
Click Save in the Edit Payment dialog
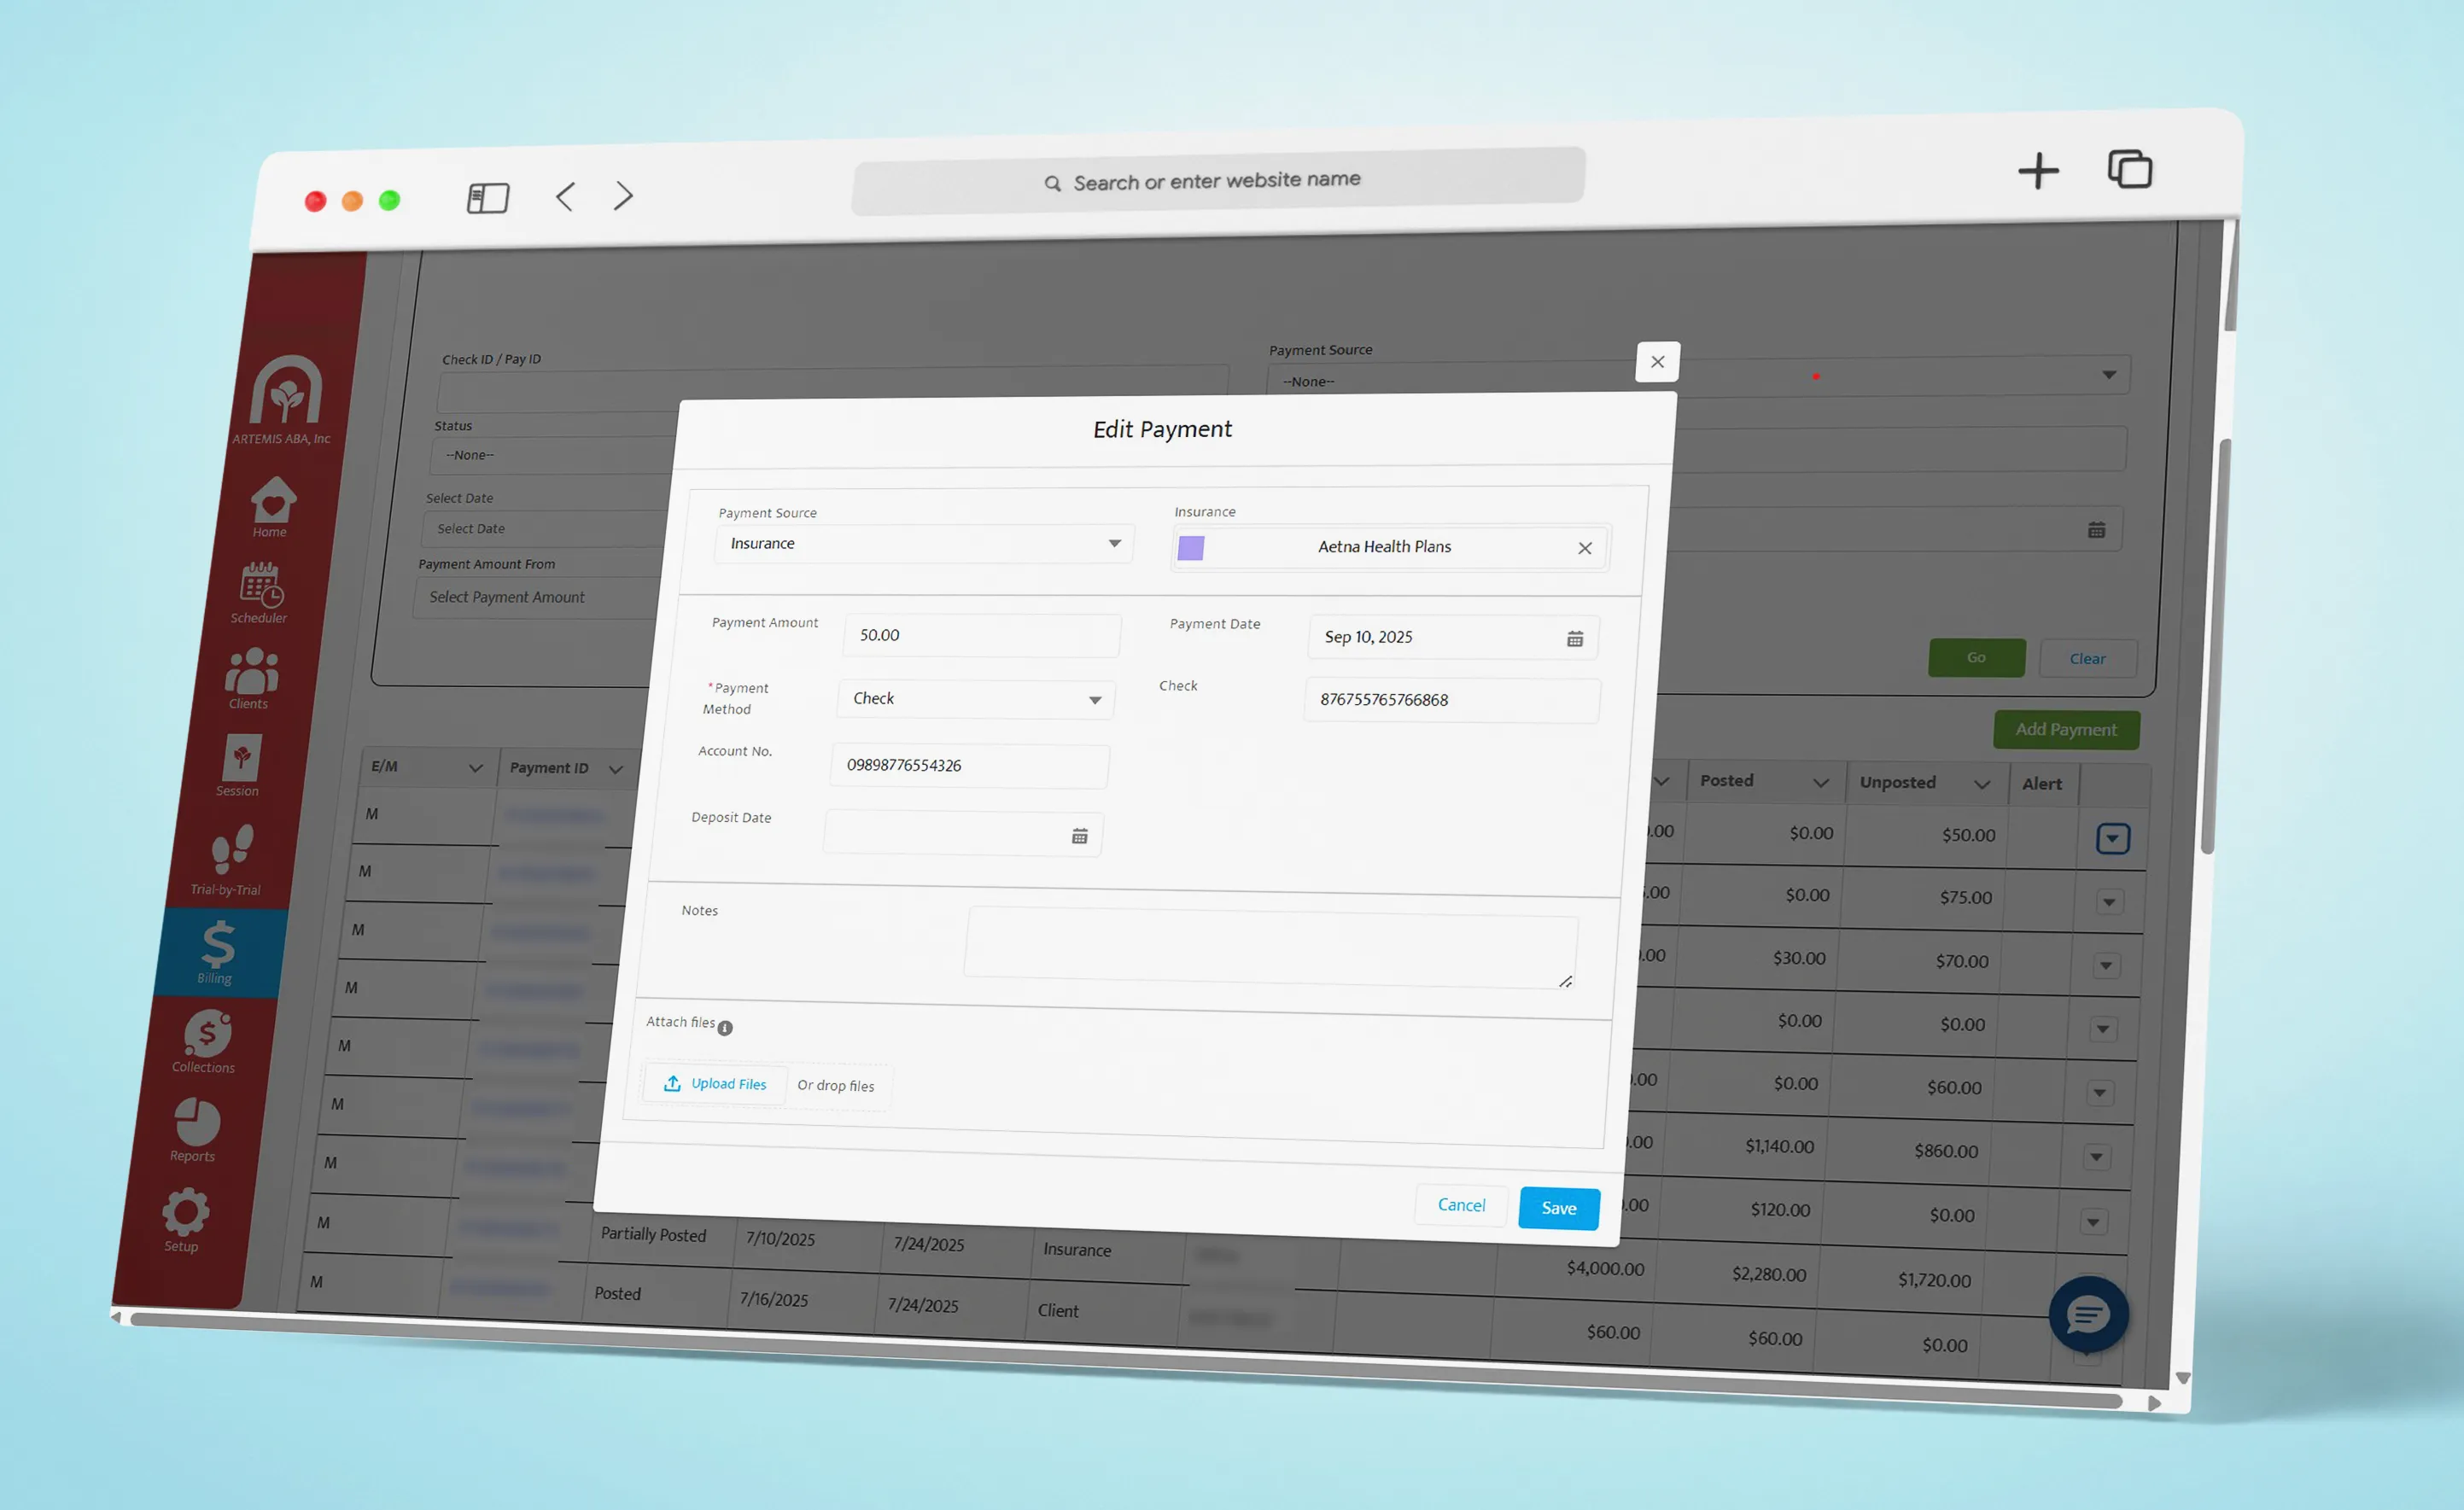[1559, 1209]
